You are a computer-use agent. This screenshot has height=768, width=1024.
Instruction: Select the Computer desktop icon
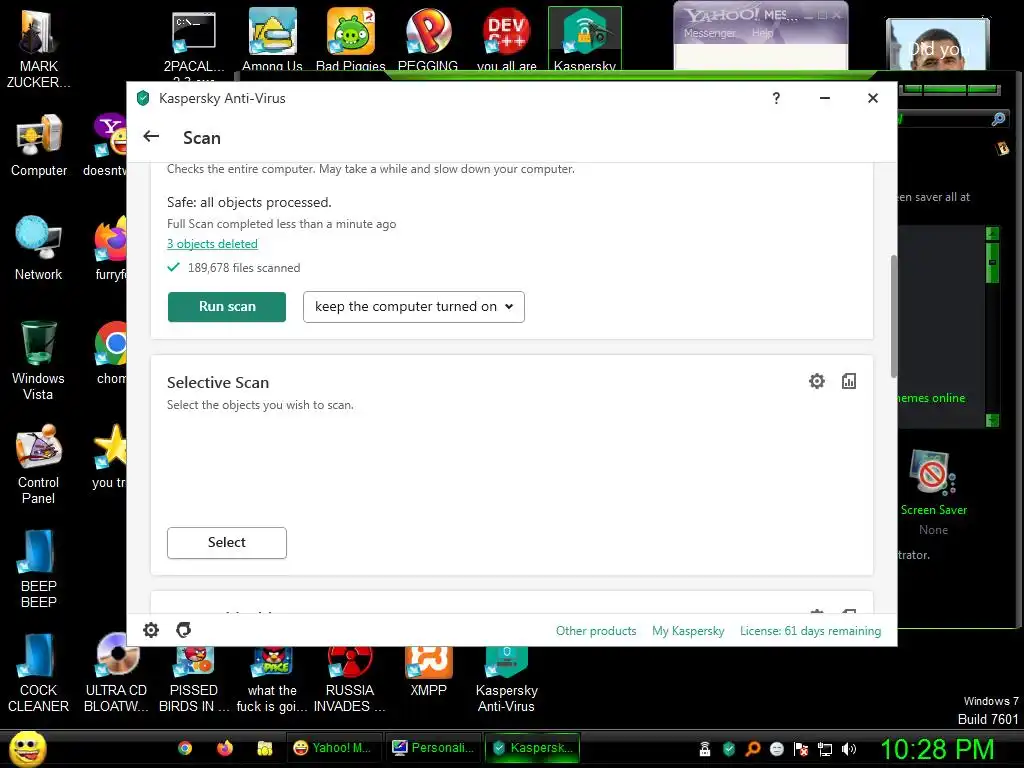pos(39,146)
